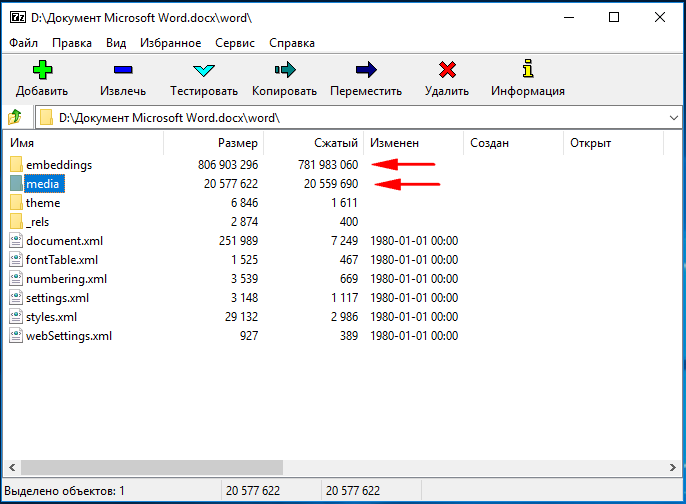
Task: Maximize the 7-Zip window
Action: pos(614,18)
